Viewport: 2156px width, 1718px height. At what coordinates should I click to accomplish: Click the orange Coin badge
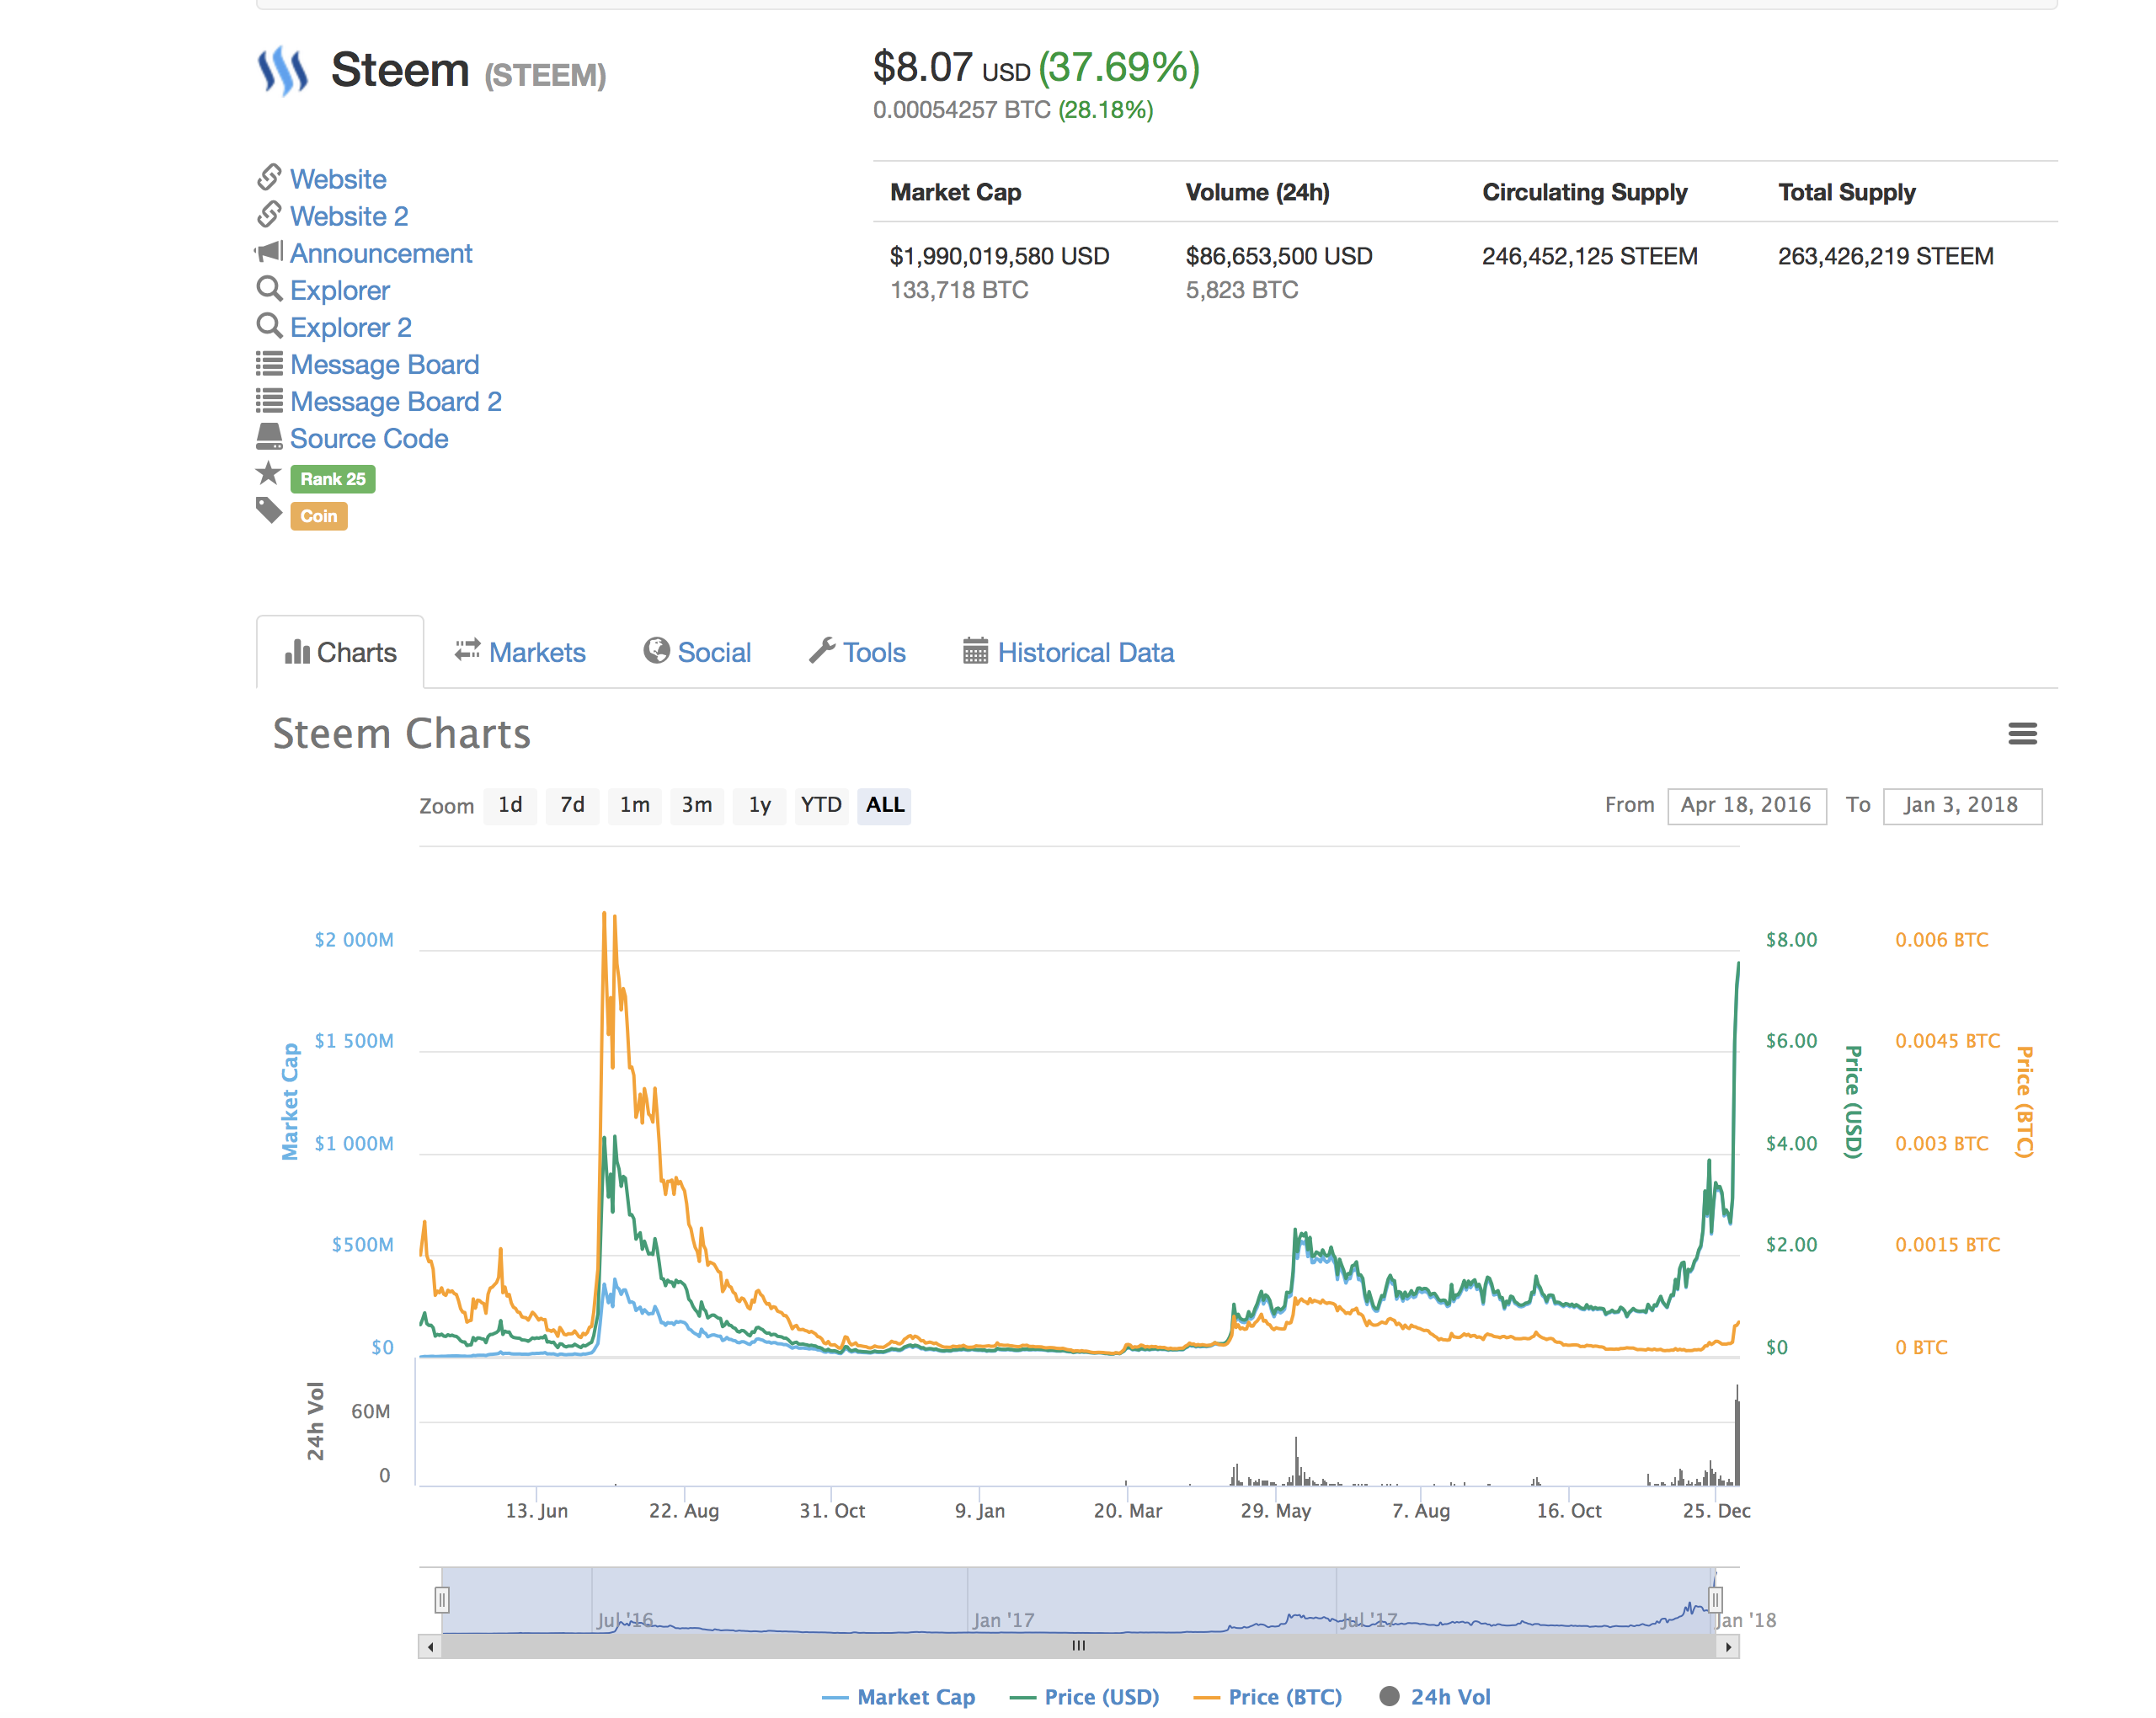[x=319, y=516]
